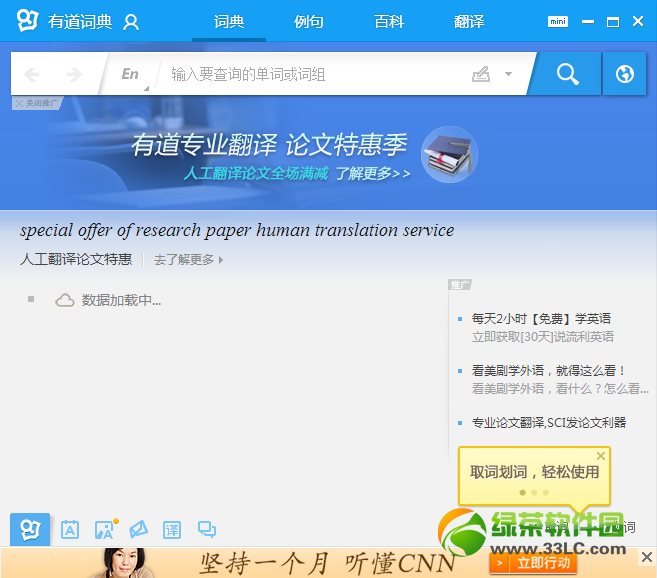Screen dimensions: 657x578
Task: Click 看美剧学外语，看什么？怎么看... subtitle
Action: click(560, 389)
